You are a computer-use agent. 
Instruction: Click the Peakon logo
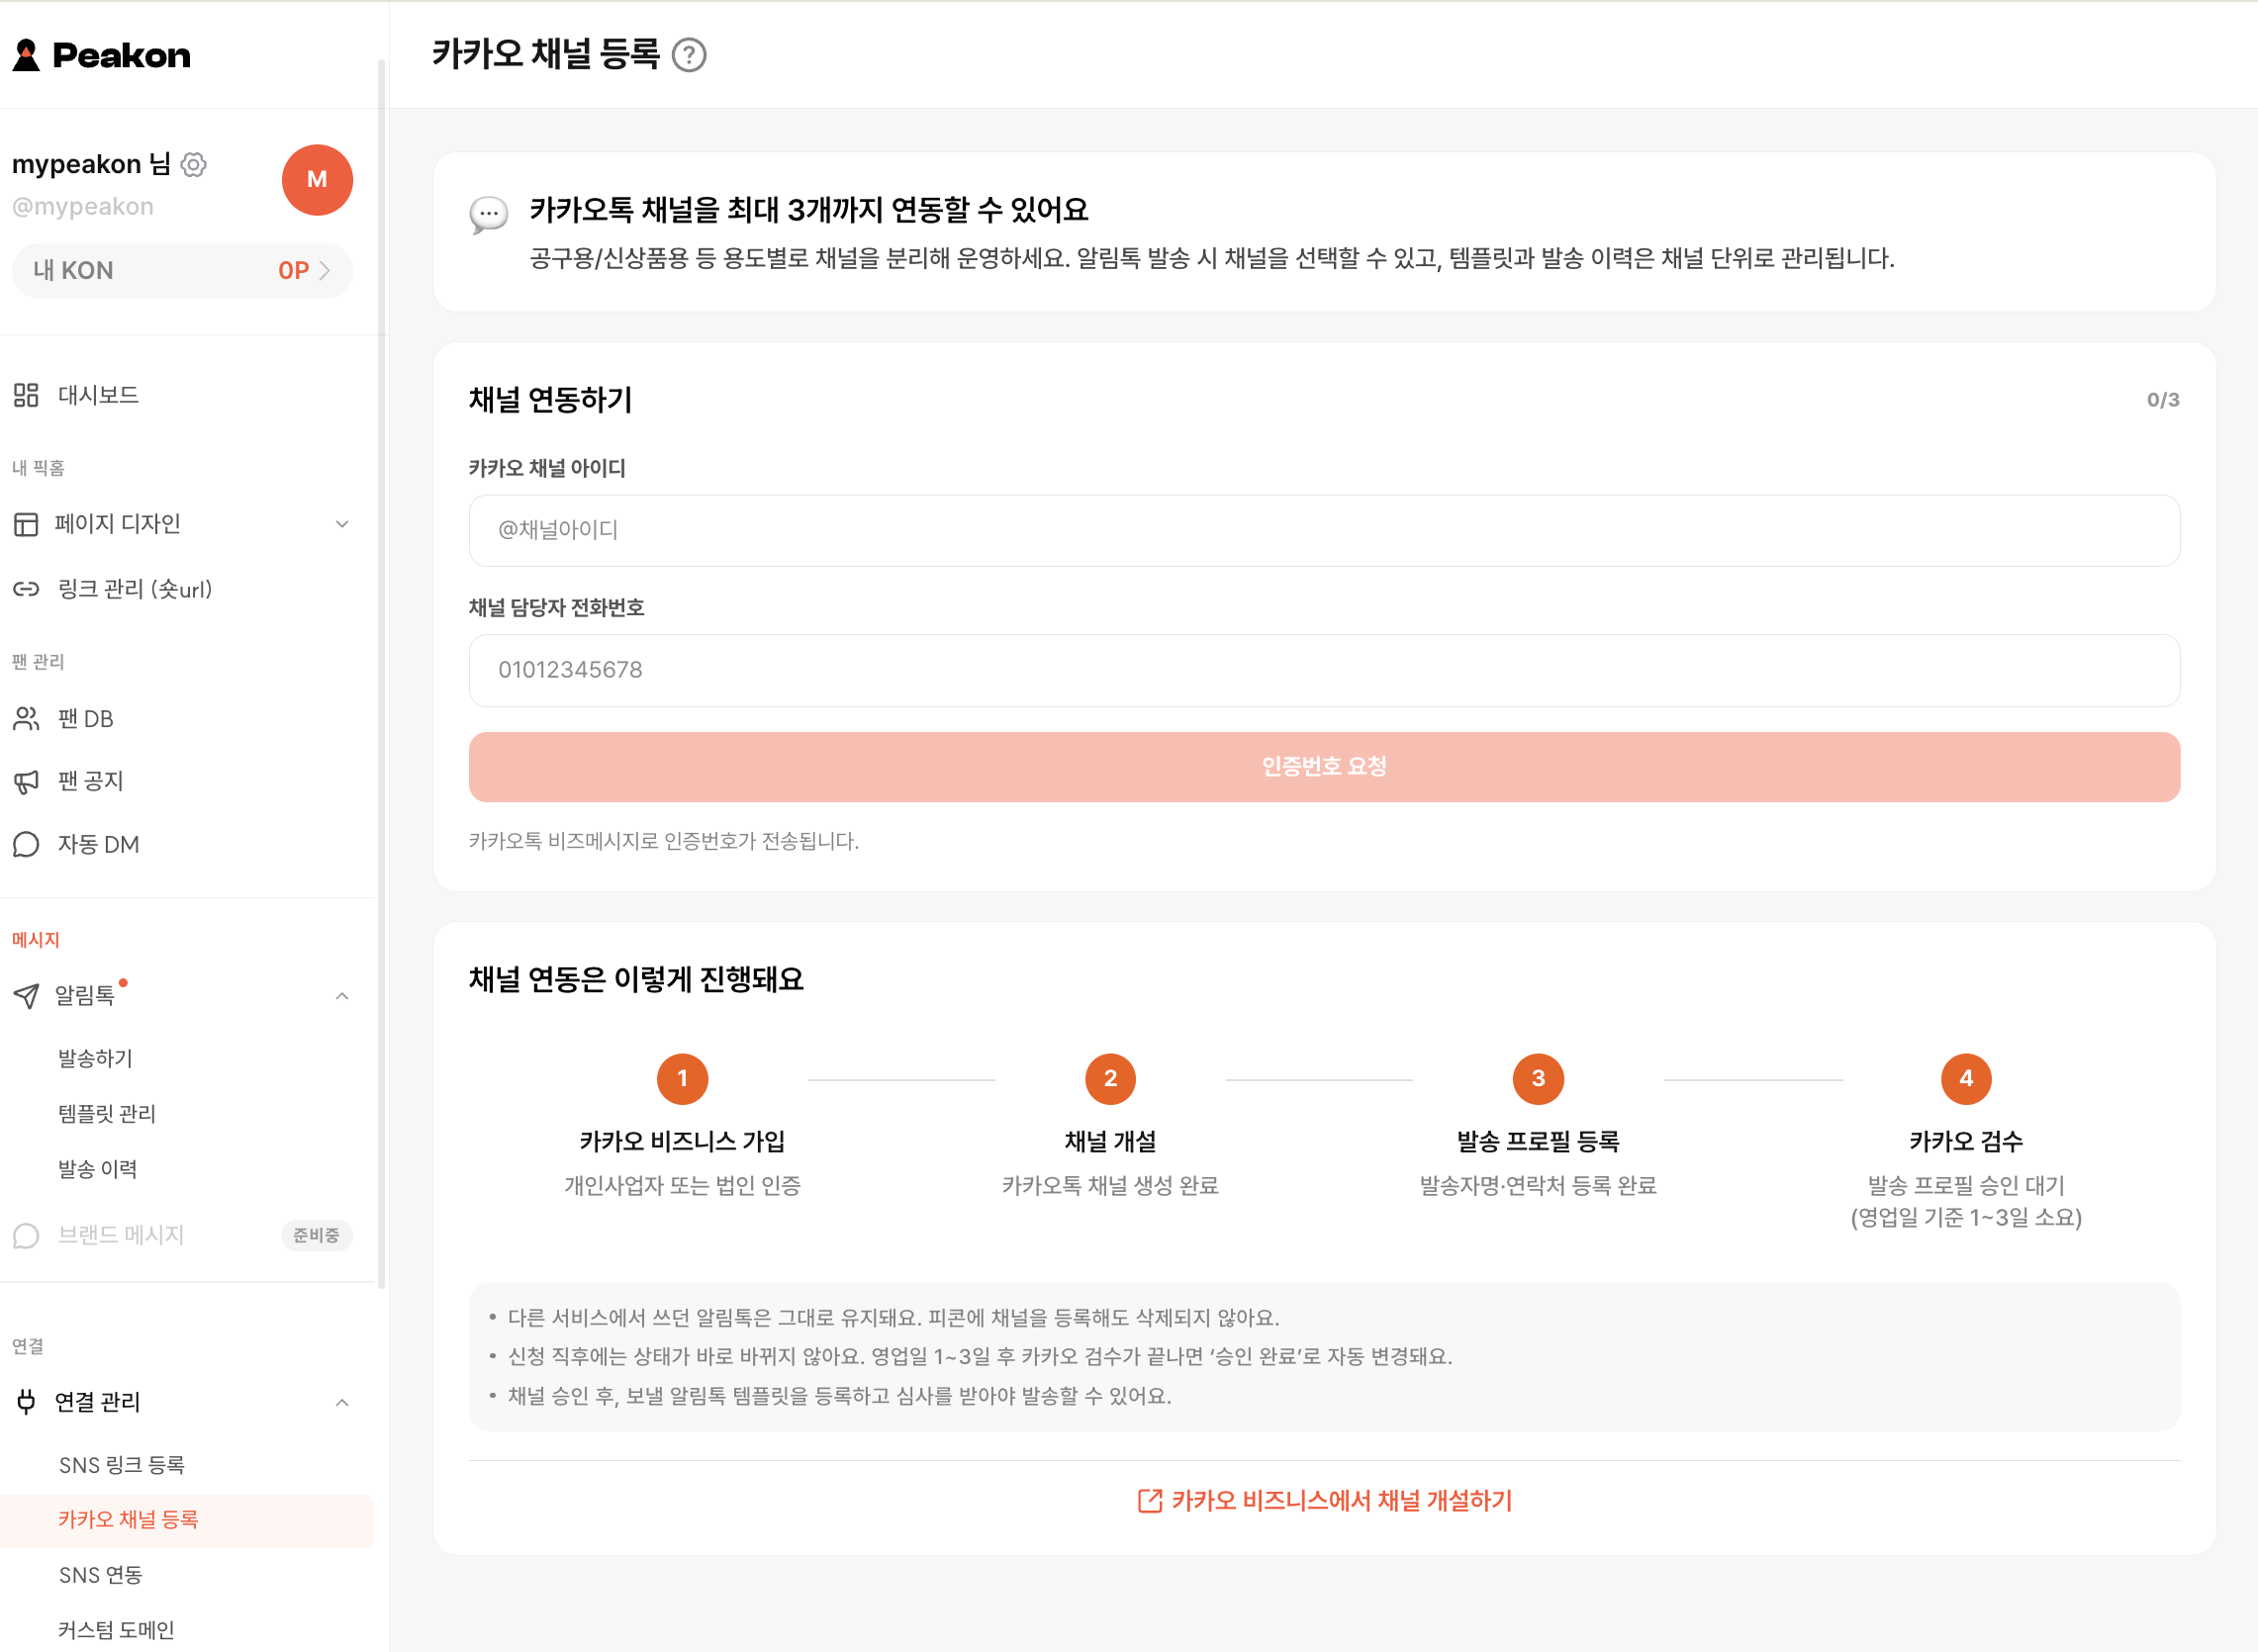click(x=101, y=55)
